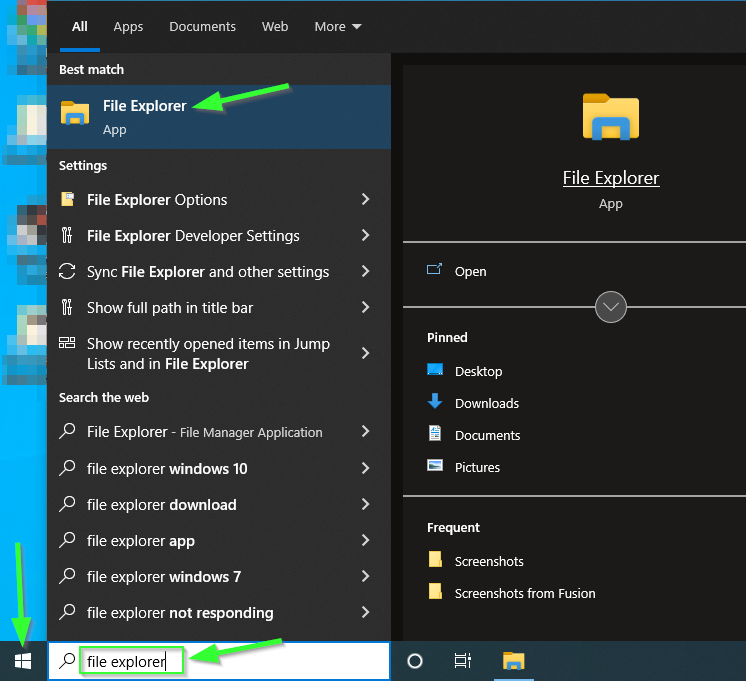Open the frequent Screenshots folder

488,561
